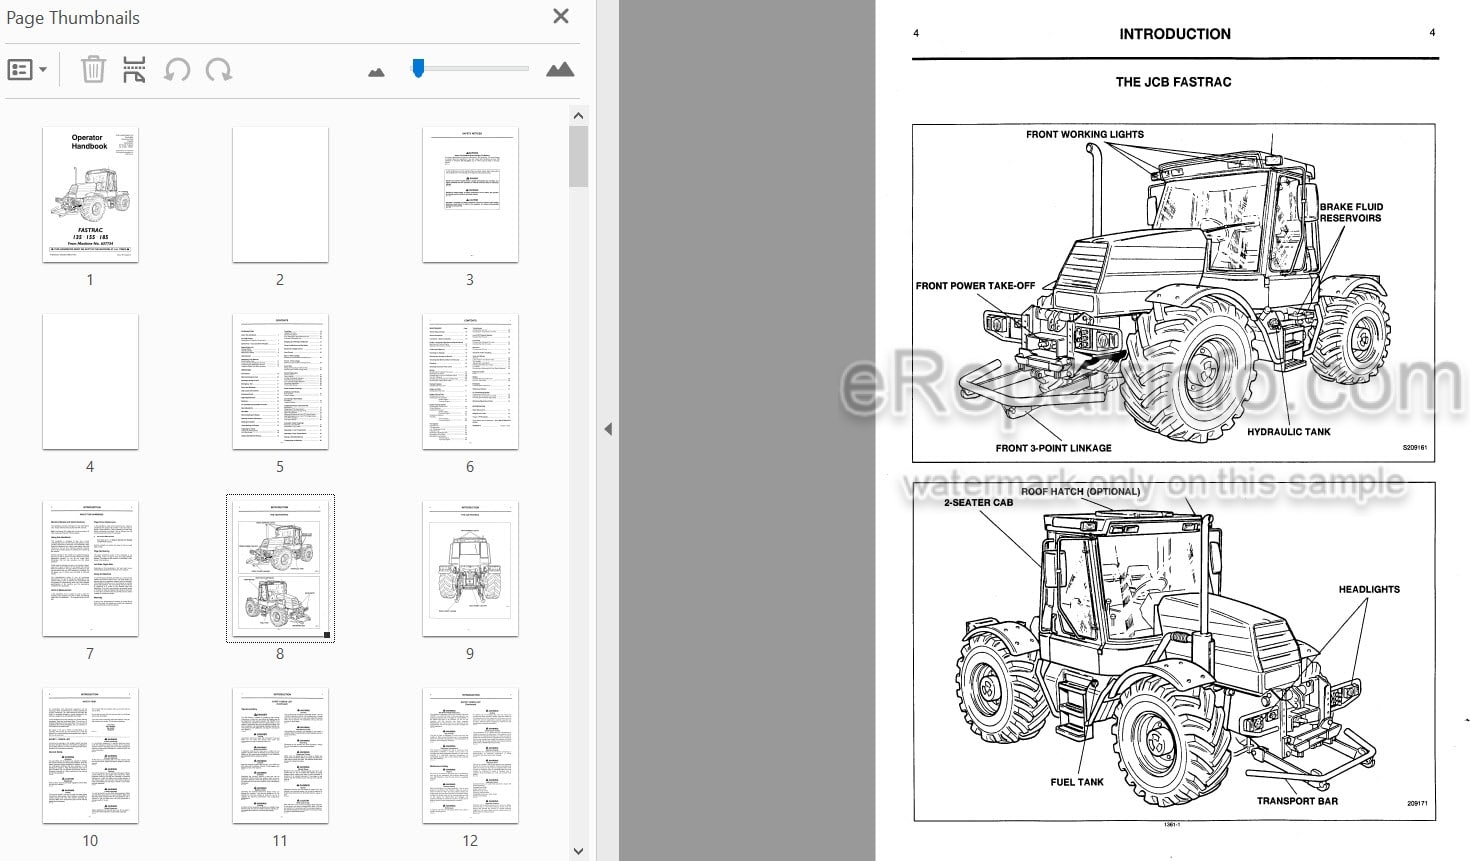Click the thumbnail panel scrollbar thumb

[x=578, y=156]
